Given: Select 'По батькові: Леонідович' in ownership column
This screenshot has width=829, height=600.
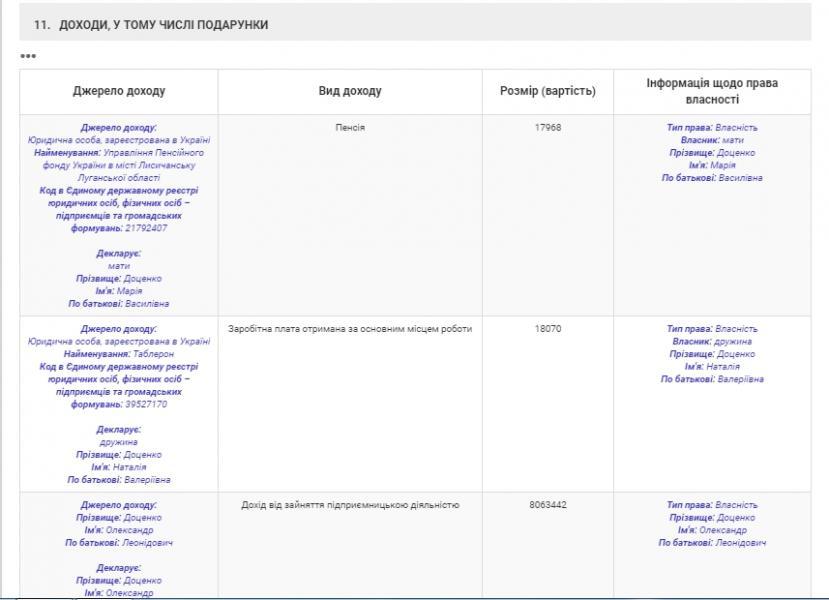Looking at the screenshot, I should click(711, 543).
